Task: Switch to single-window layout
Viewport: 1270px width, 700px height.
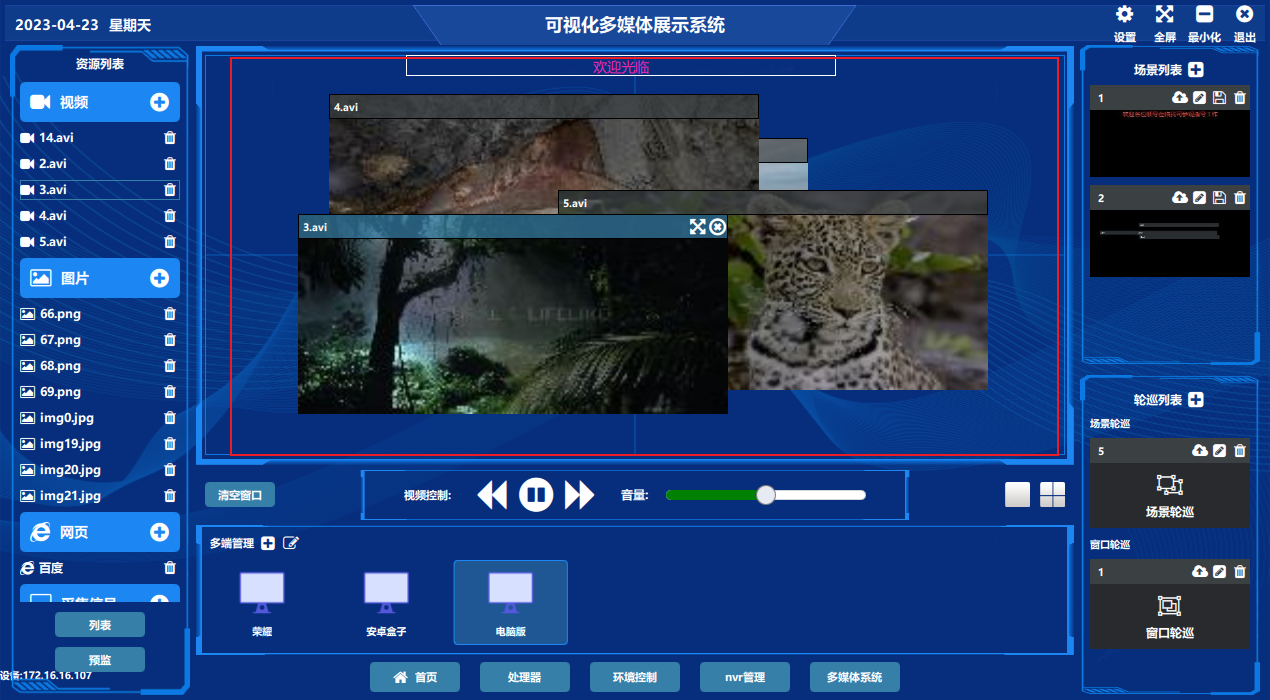Action: click(x=1018, y=495)
